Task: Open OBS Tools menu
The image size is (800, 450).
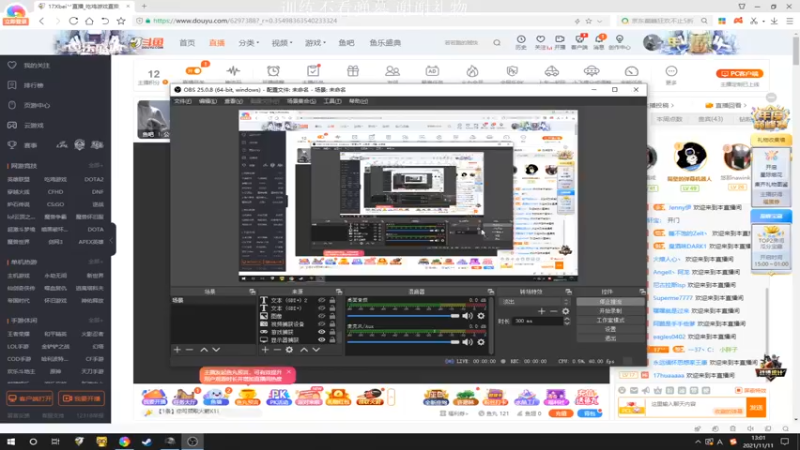Action: pyautogui.click(x=332, y=101)
